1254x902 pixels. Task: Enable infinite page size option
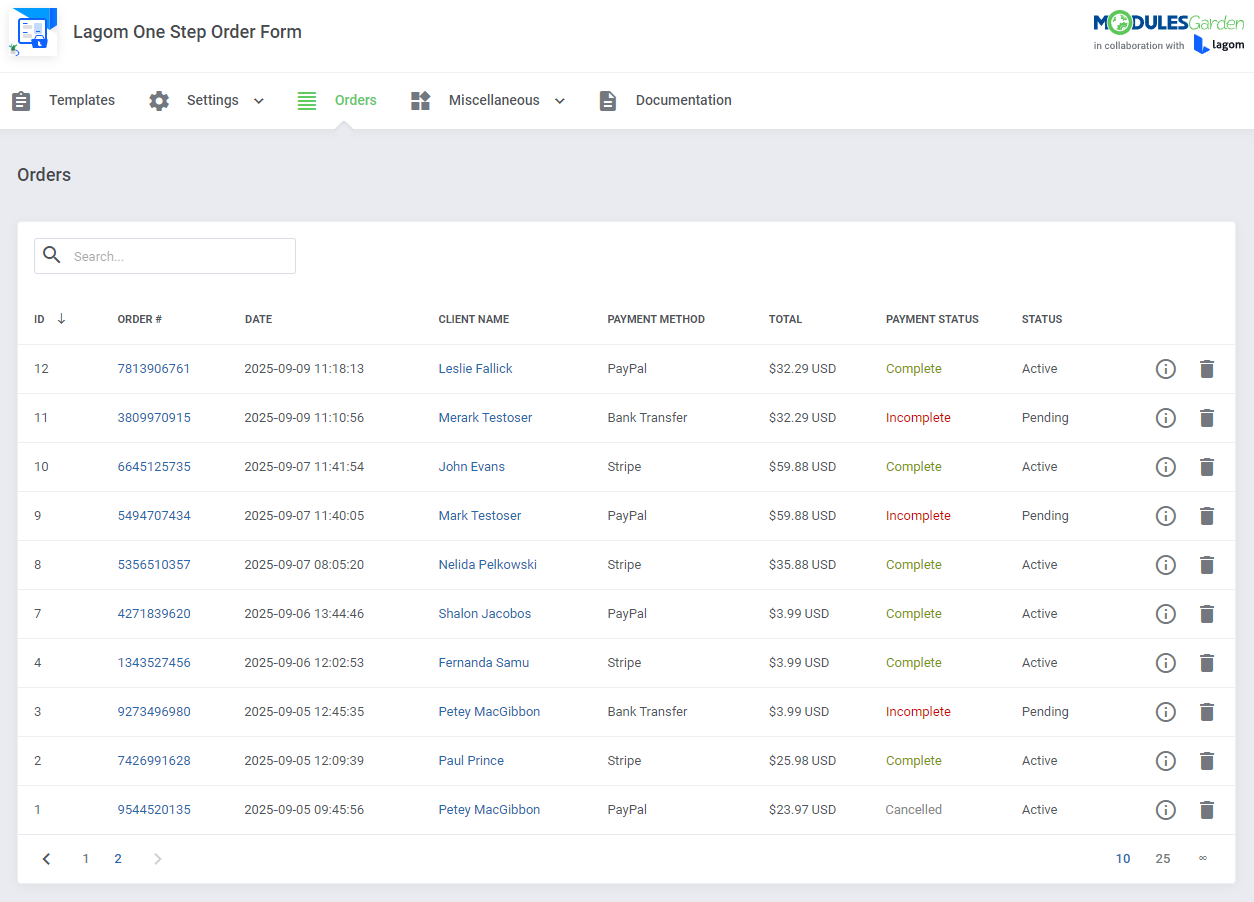(1203, 858)
